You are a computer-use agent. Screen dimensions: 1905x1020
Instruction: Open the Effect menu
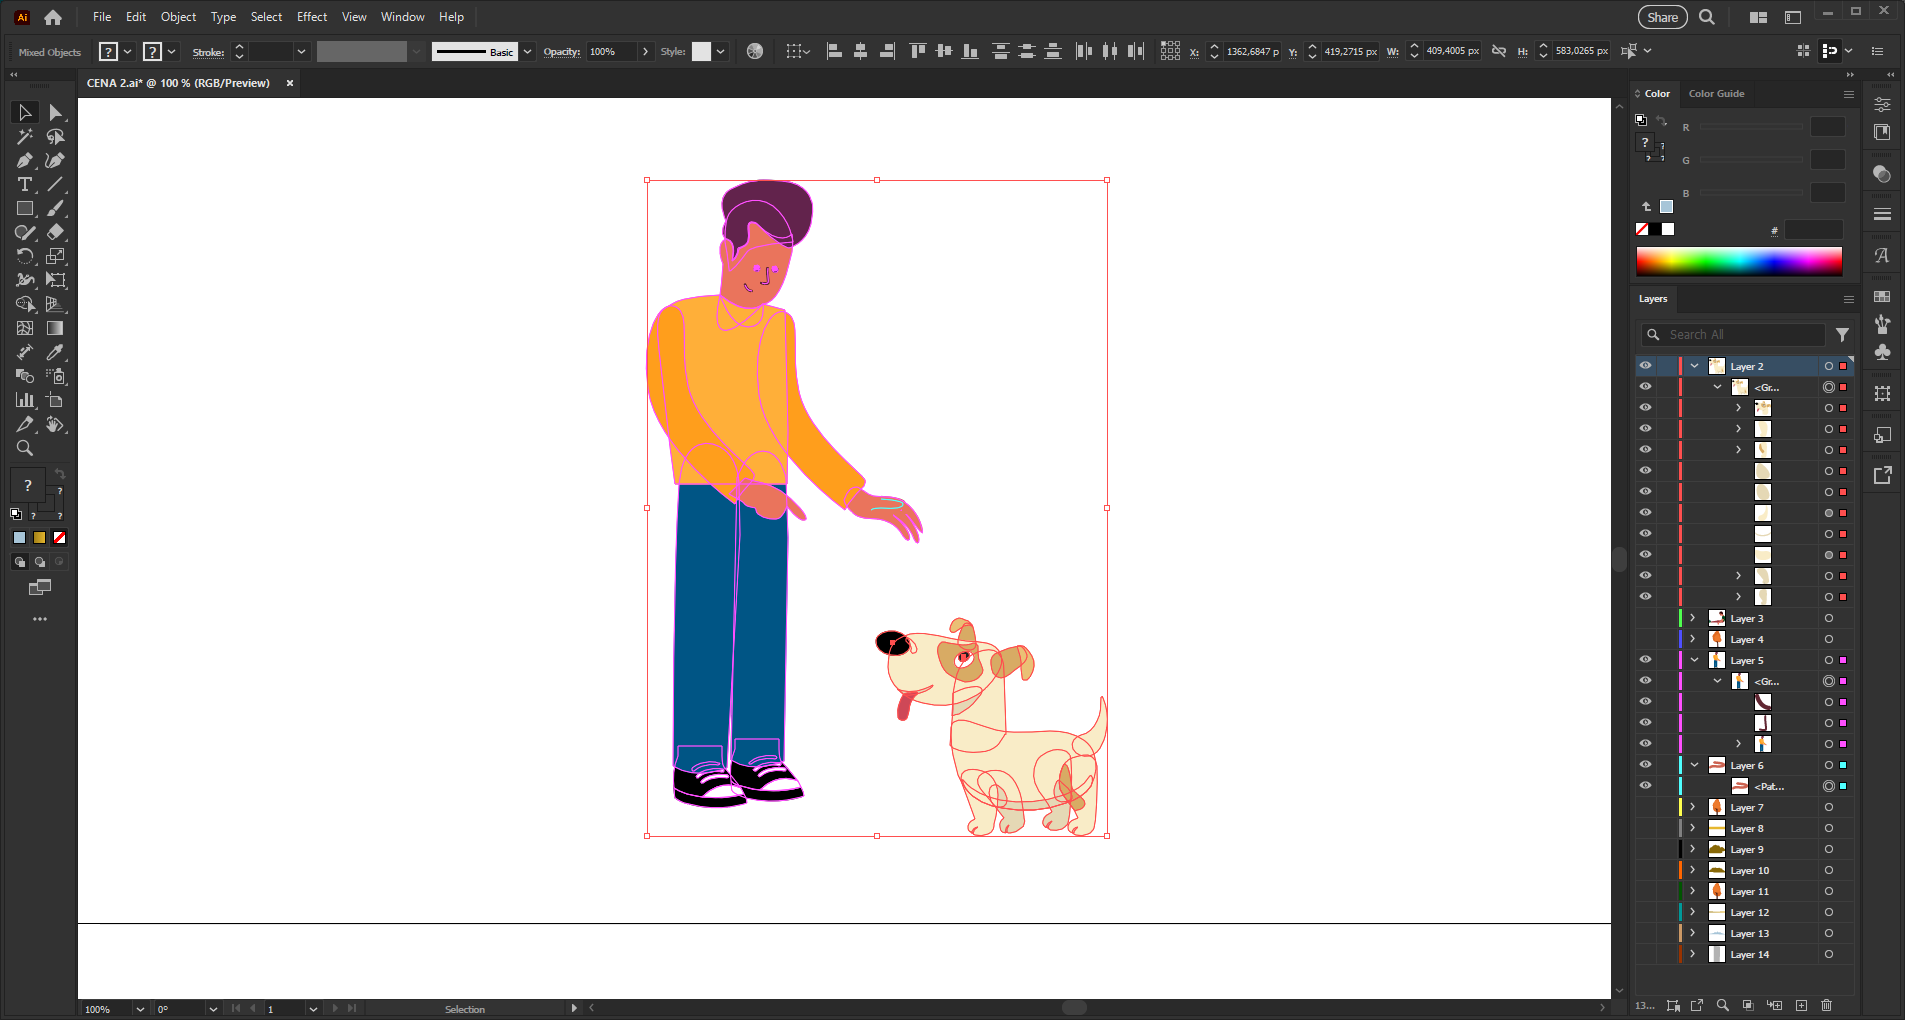[312, 17]
